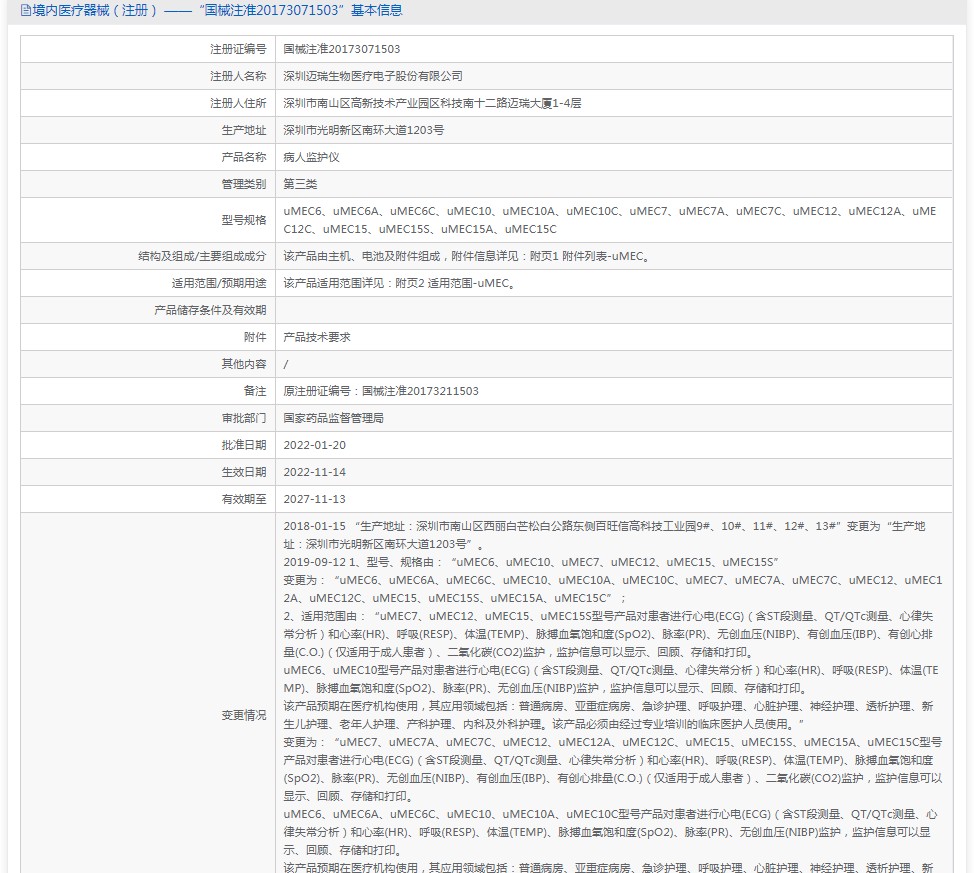Click the 批准日期 label

click(244, 445)
